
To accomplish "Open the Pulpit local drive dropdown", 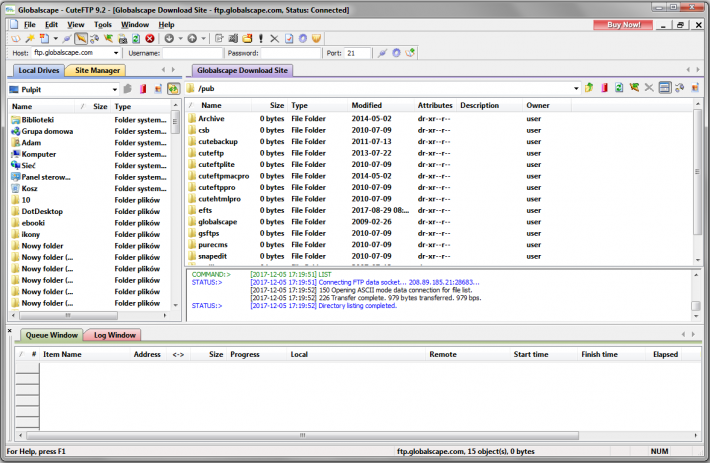I will point(115,90).
